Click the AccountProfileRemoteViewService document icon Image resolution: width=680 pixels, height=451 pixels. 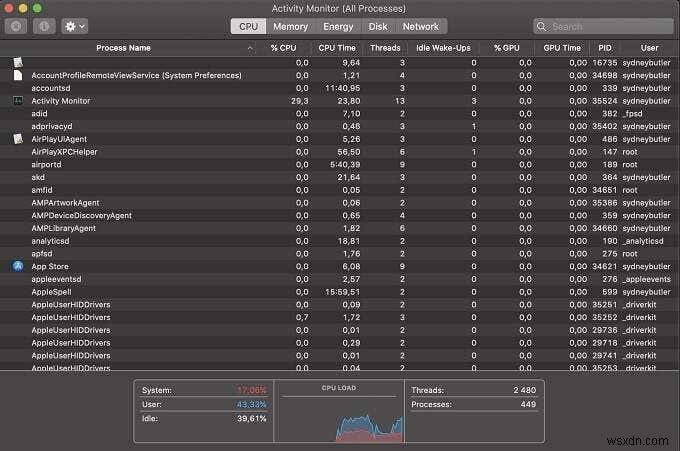coord(18,75)
